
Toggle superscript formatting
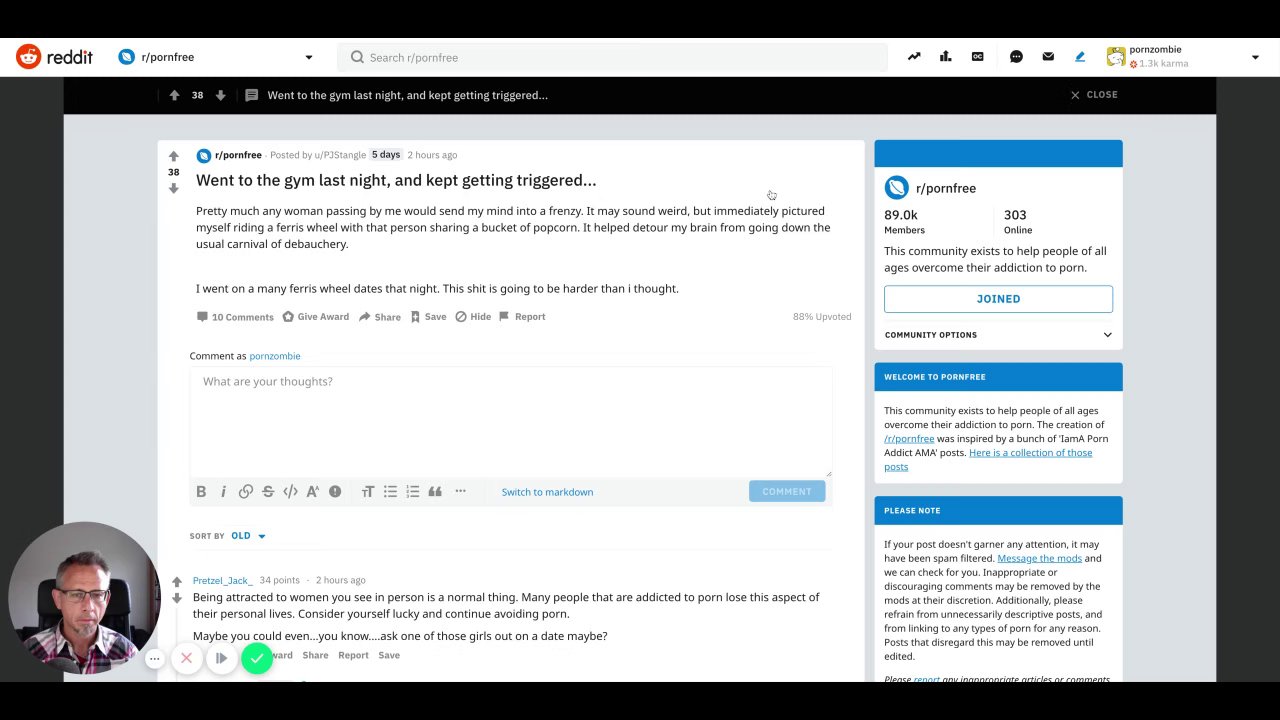pos(313,491)
